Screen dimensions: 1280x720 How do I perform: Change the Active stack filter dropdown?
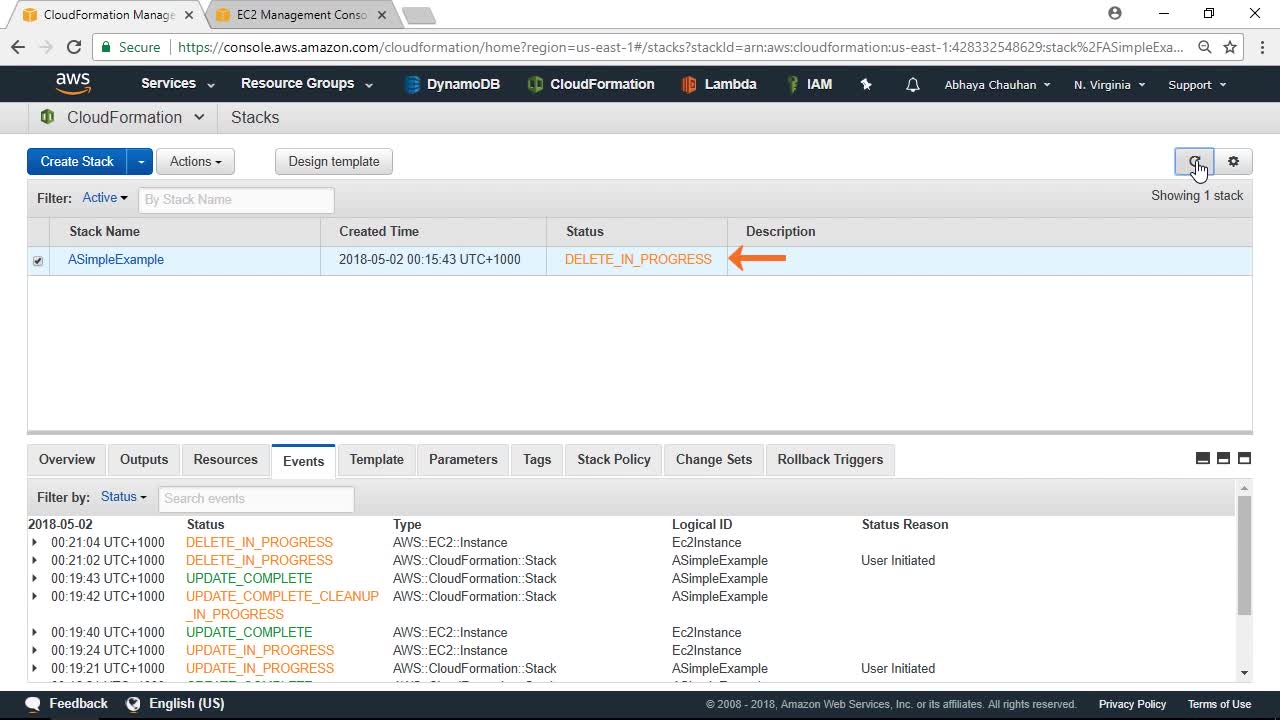click(105, 198)
